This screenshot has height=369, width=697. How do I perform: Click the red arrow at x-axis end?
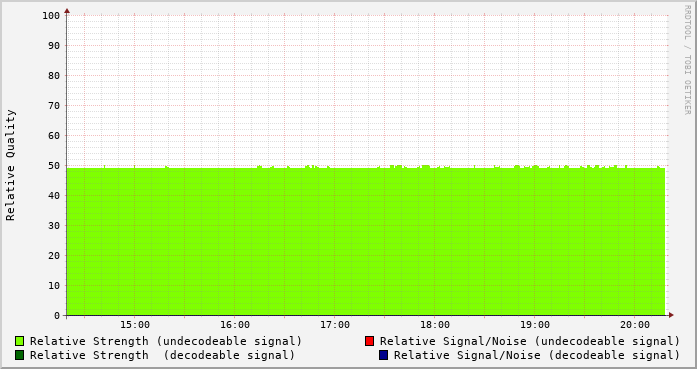point(671,315)
